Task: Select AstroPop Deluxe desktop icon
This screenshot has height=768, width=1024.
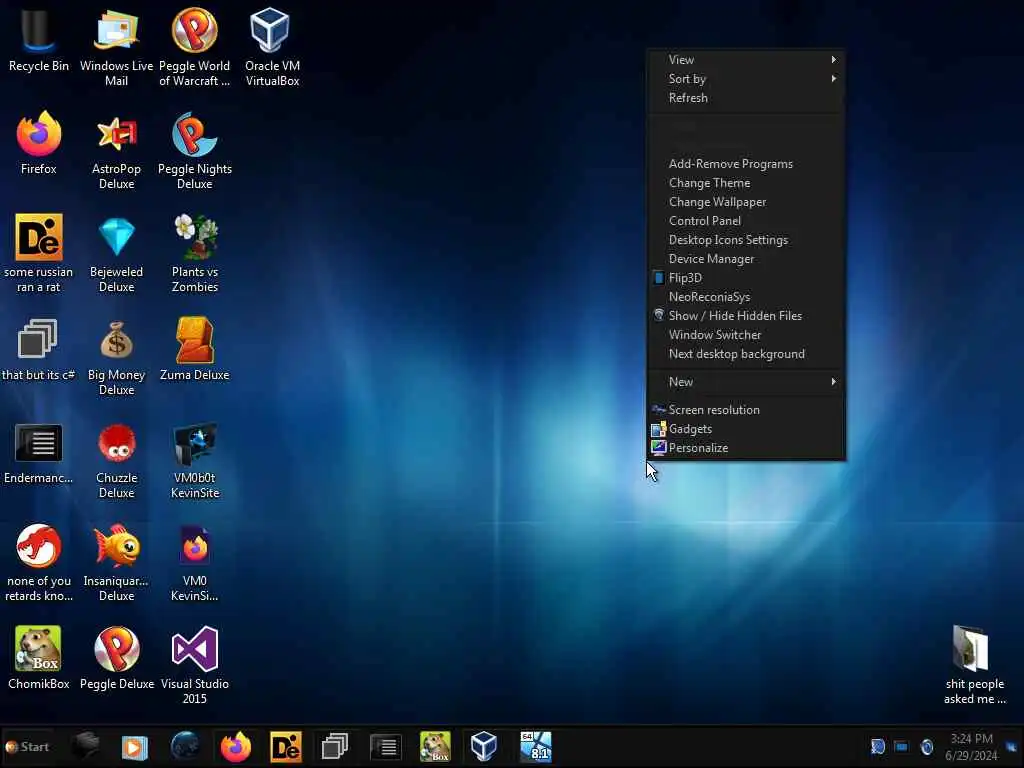Action: tap(116, 151)
